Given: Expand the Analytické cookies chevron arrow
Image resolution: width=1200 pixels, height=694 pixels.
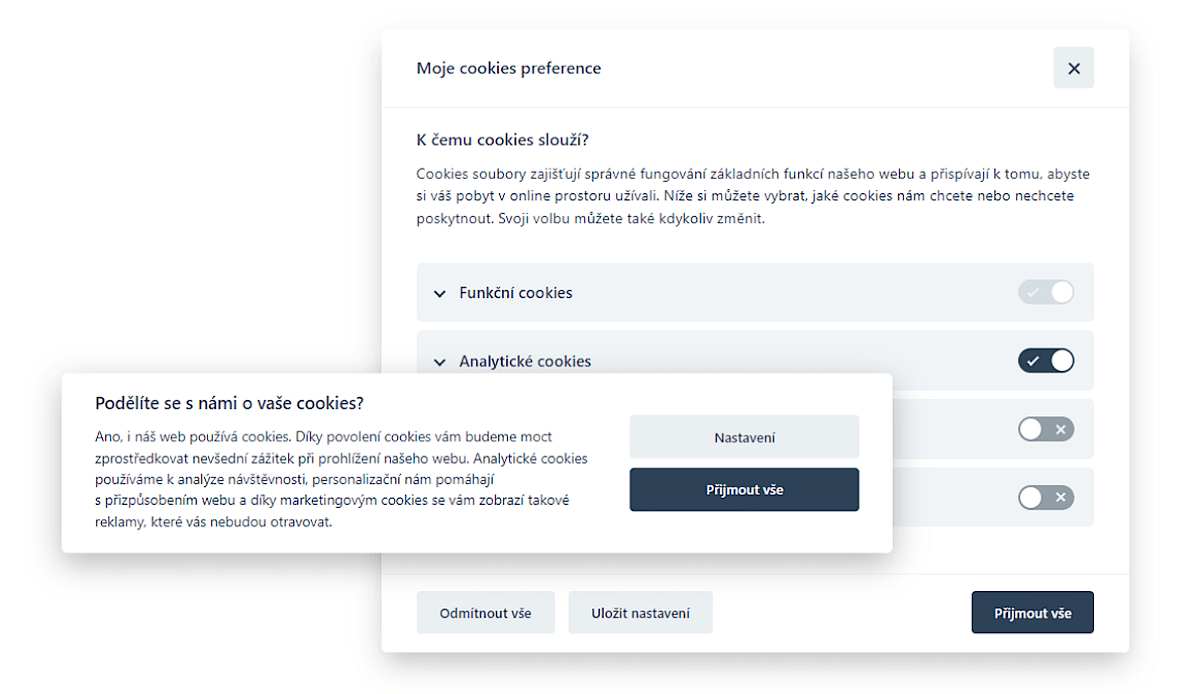Looking at the screenshot, I should coord(439,362).
